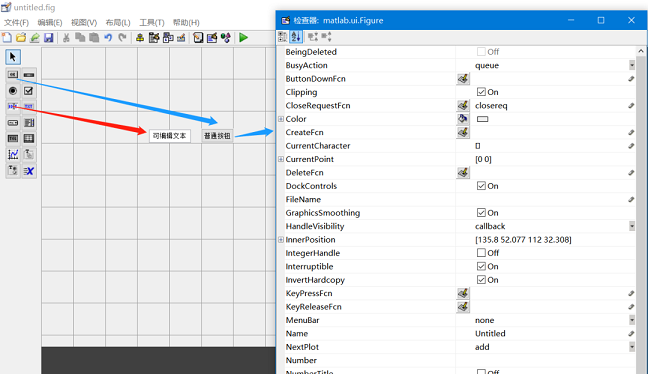648x374 pixels.
Task: Switch inspector to categorized view icon
Action: [283, 37]
